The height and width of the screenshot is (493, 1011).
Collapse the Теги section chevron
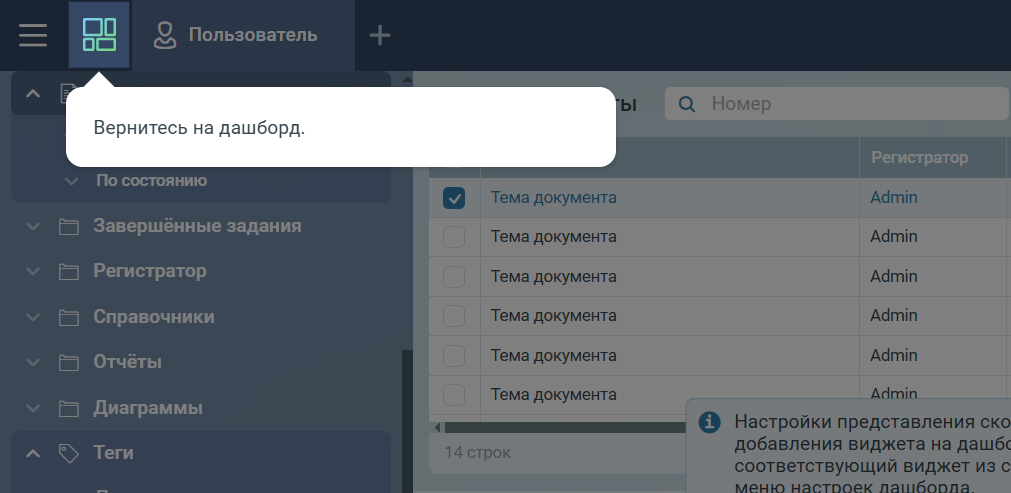(33, 453)
